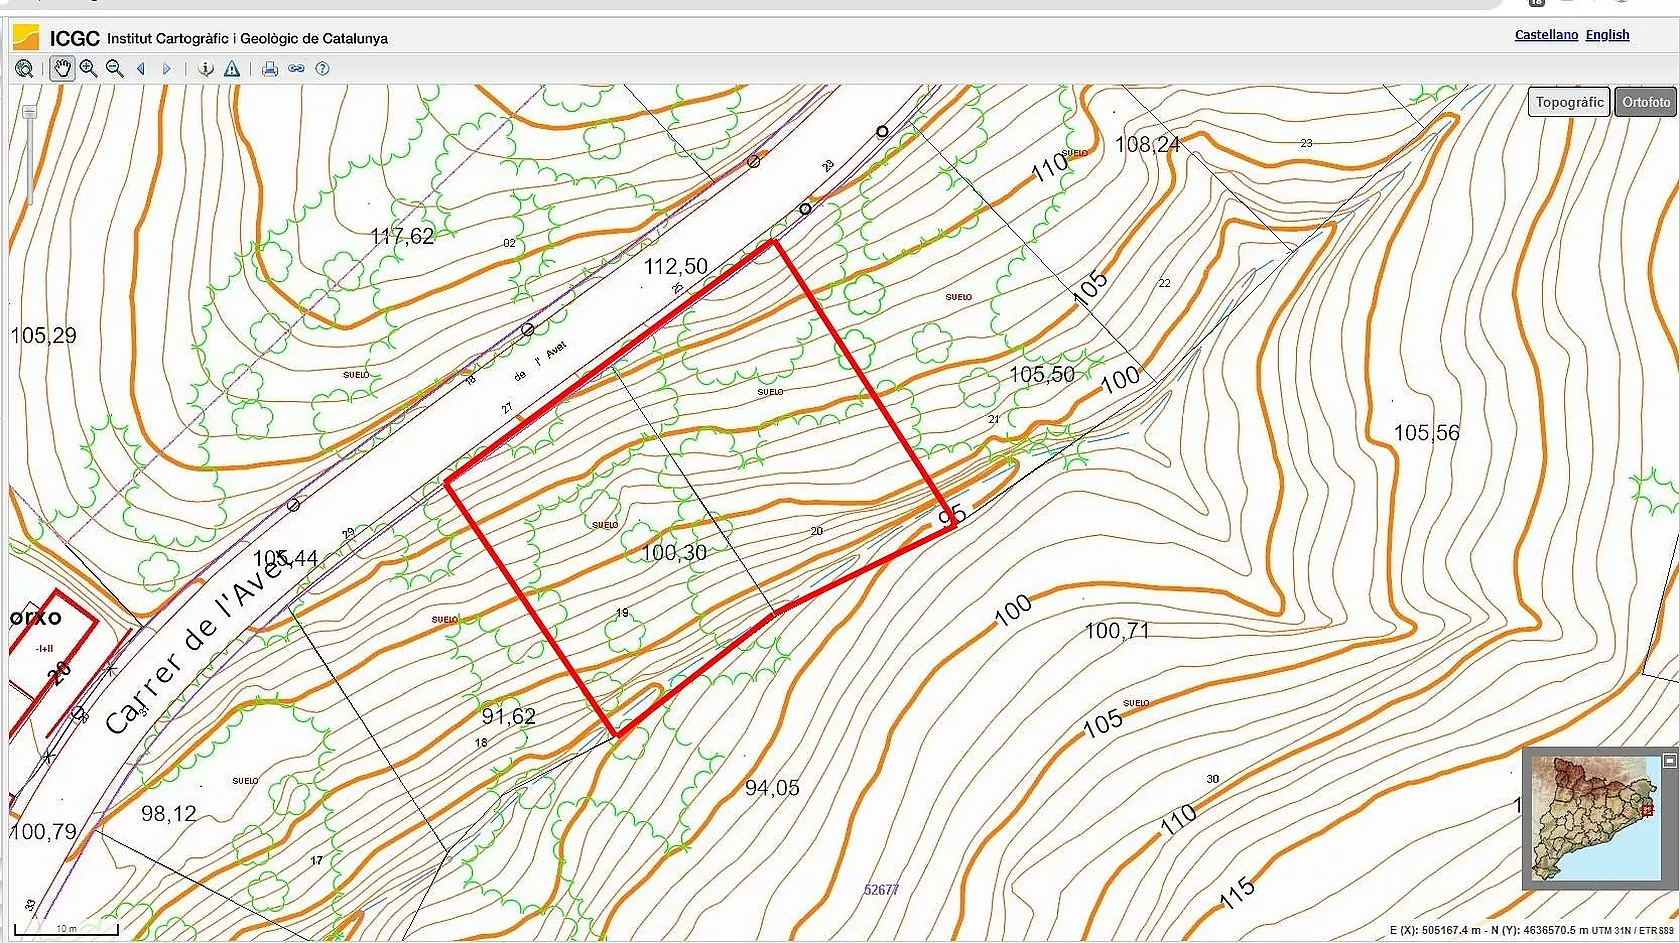Click elevation point label 112,50
The width and height of the screenshot is (1680, 943).
[675, 266]
